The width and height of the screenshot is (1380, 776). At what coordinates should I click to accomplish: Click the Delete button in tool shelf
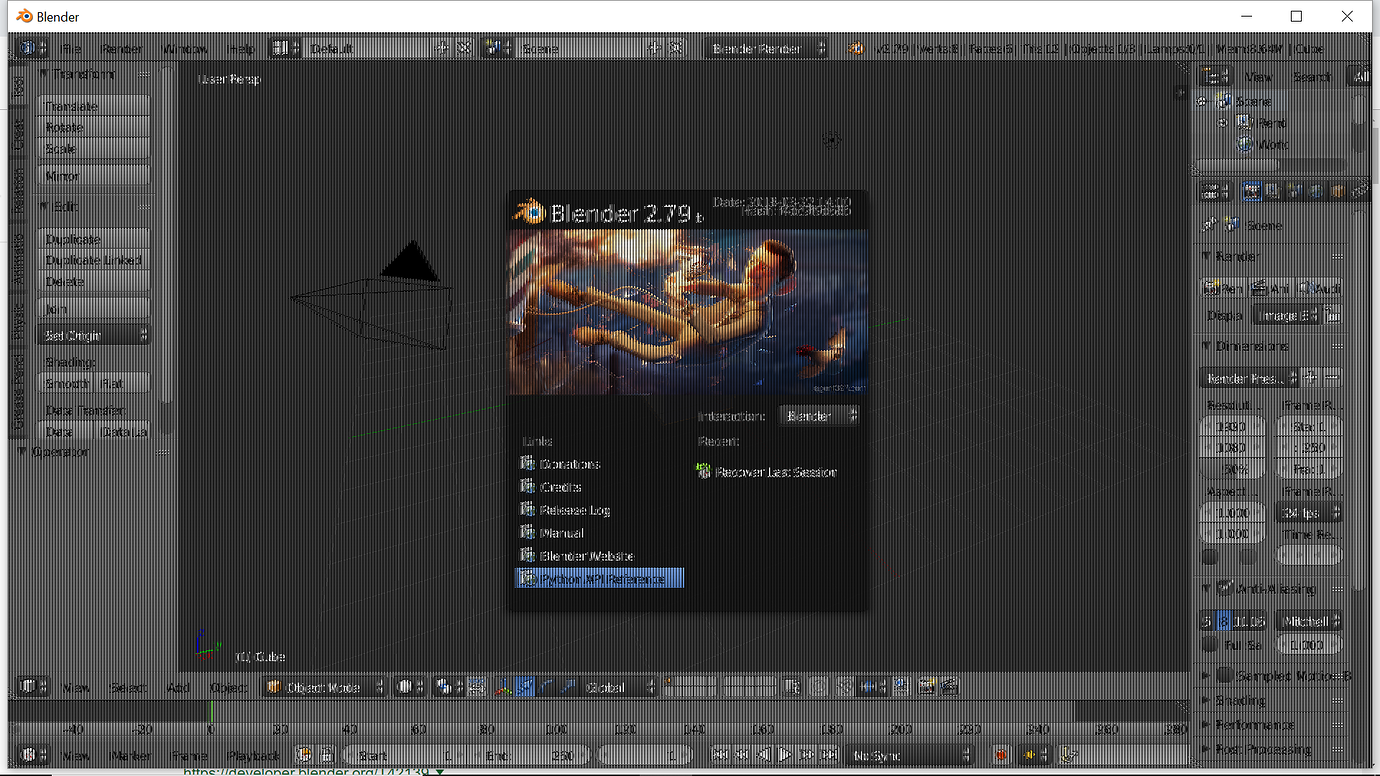pos(94,281)
